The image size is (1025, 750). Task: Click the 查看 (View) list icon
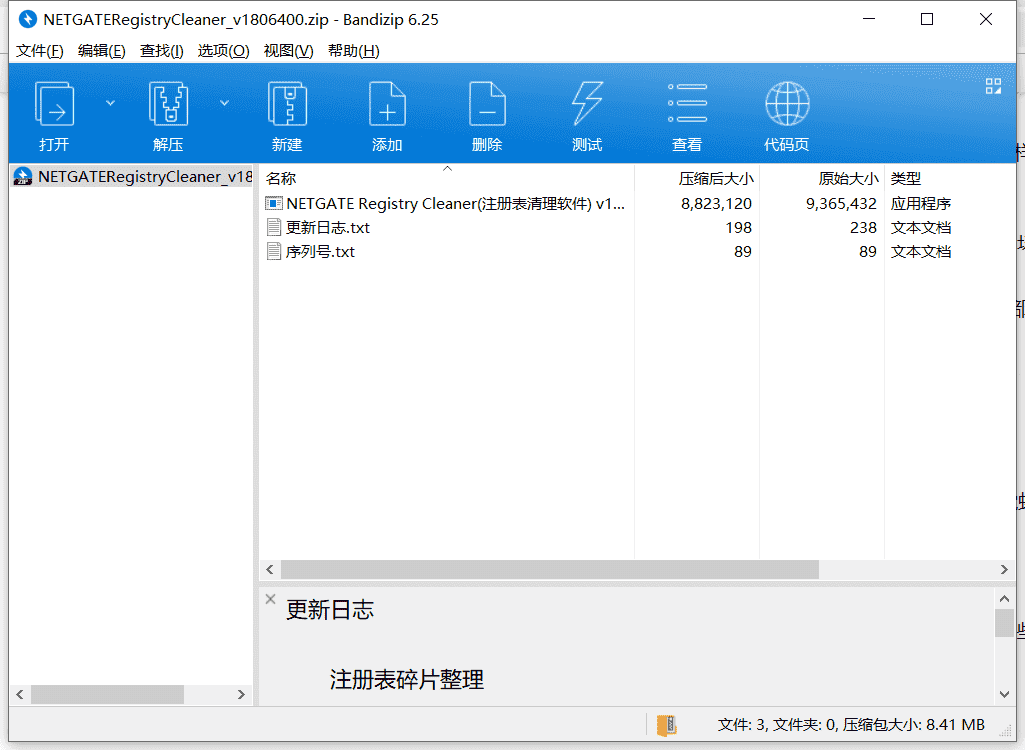tap(687, 103)
